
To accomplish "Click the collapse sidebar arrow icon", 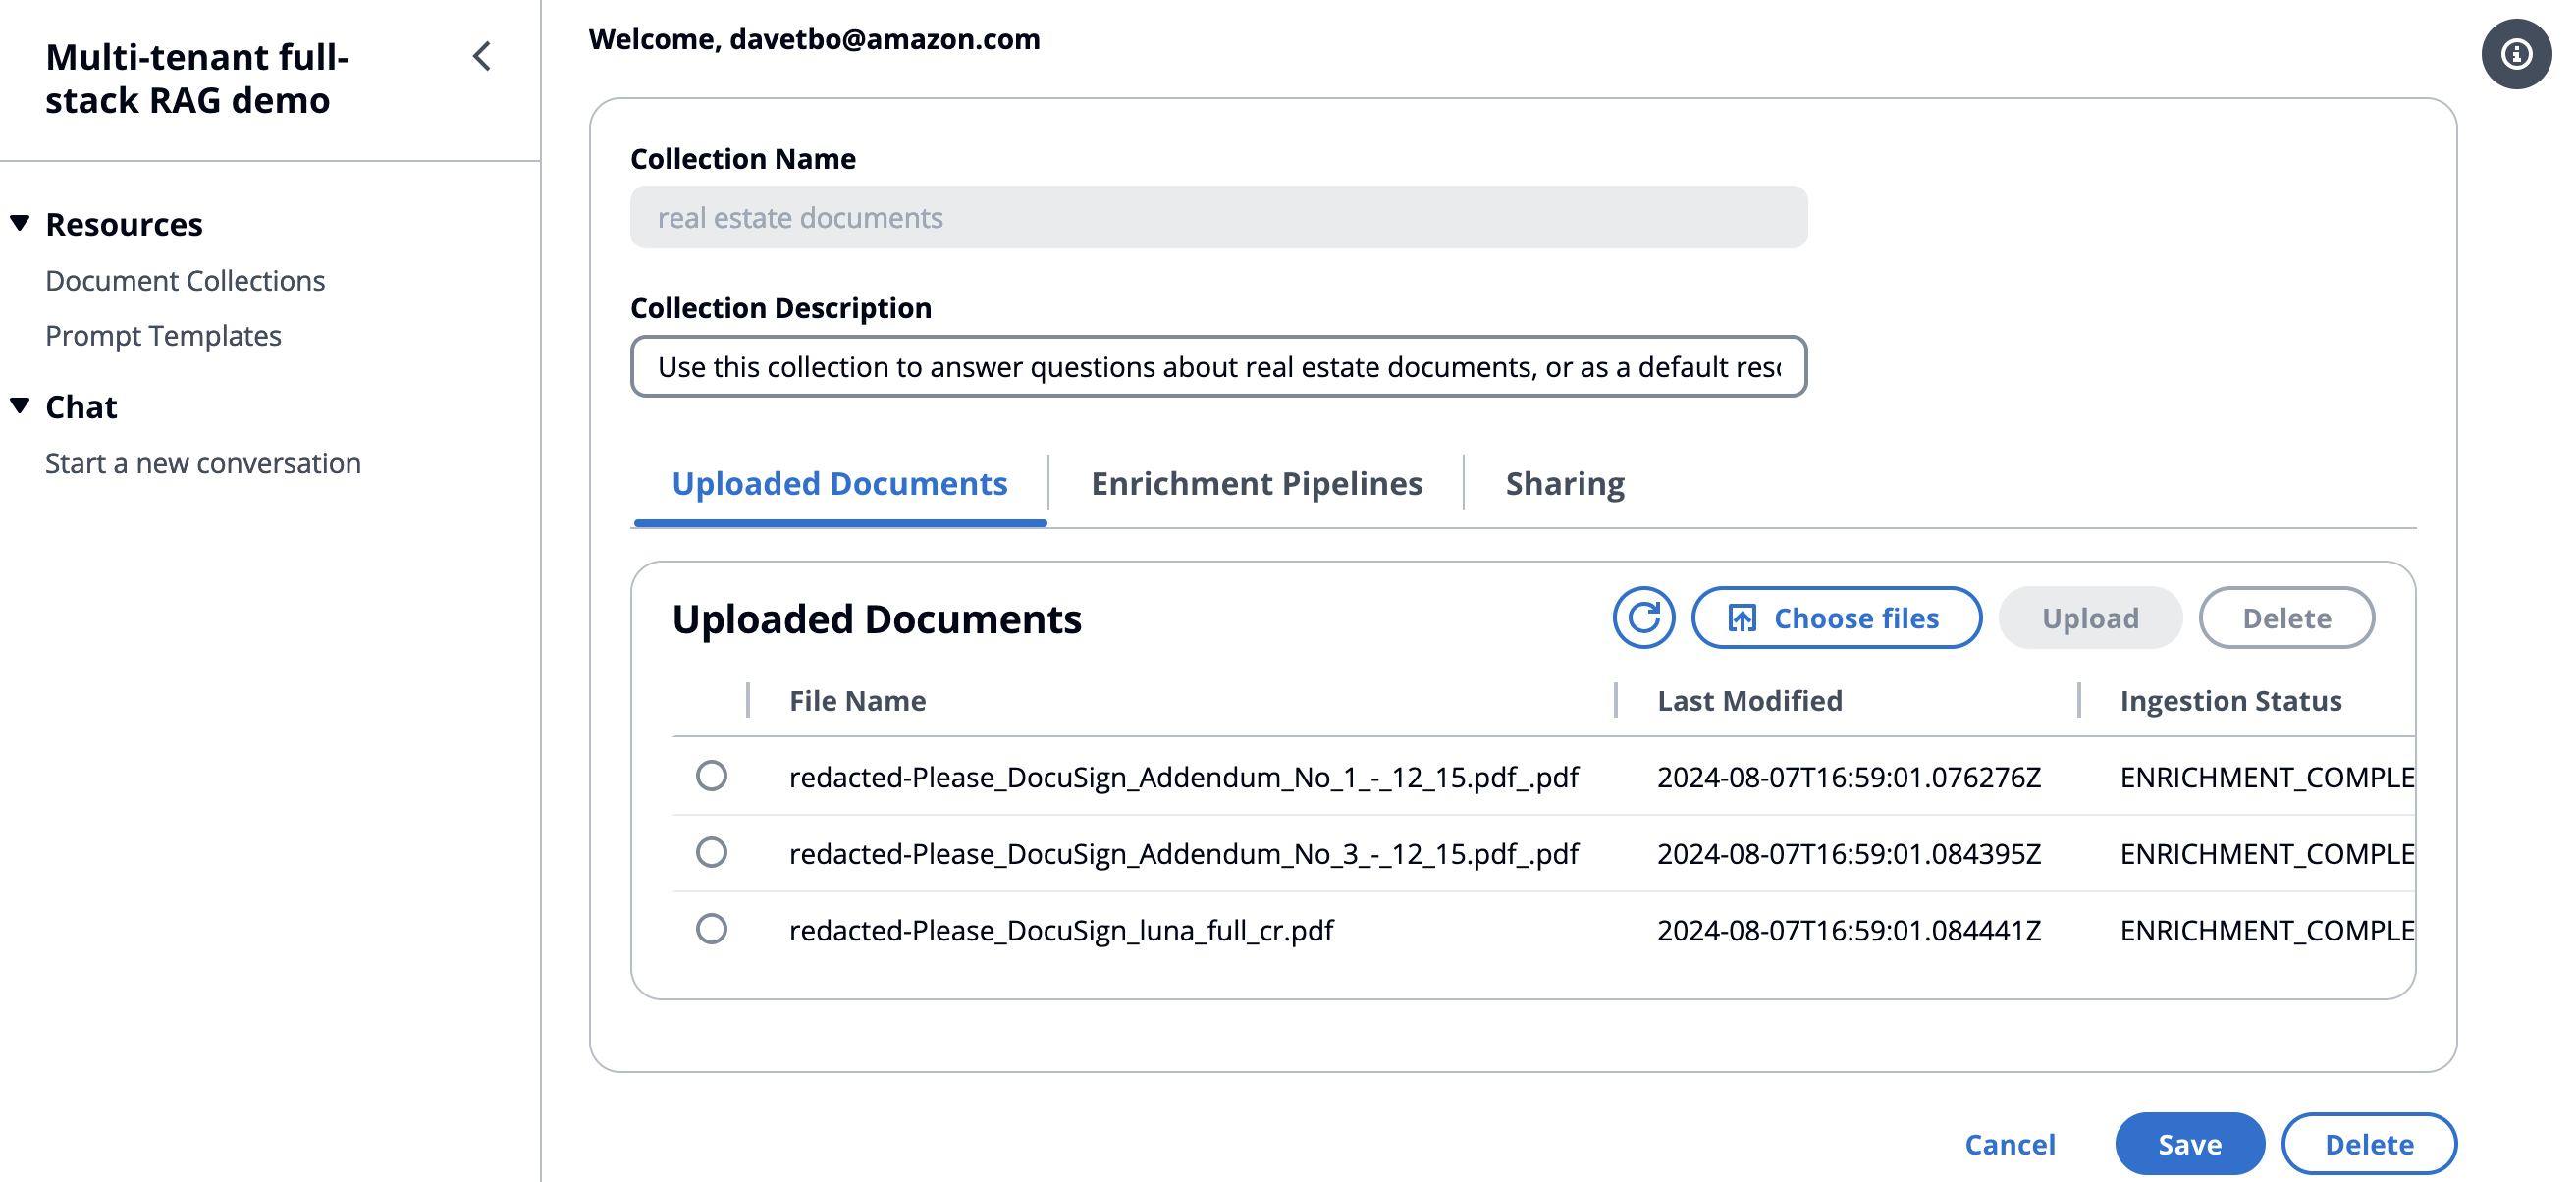I will coord(481,56).
